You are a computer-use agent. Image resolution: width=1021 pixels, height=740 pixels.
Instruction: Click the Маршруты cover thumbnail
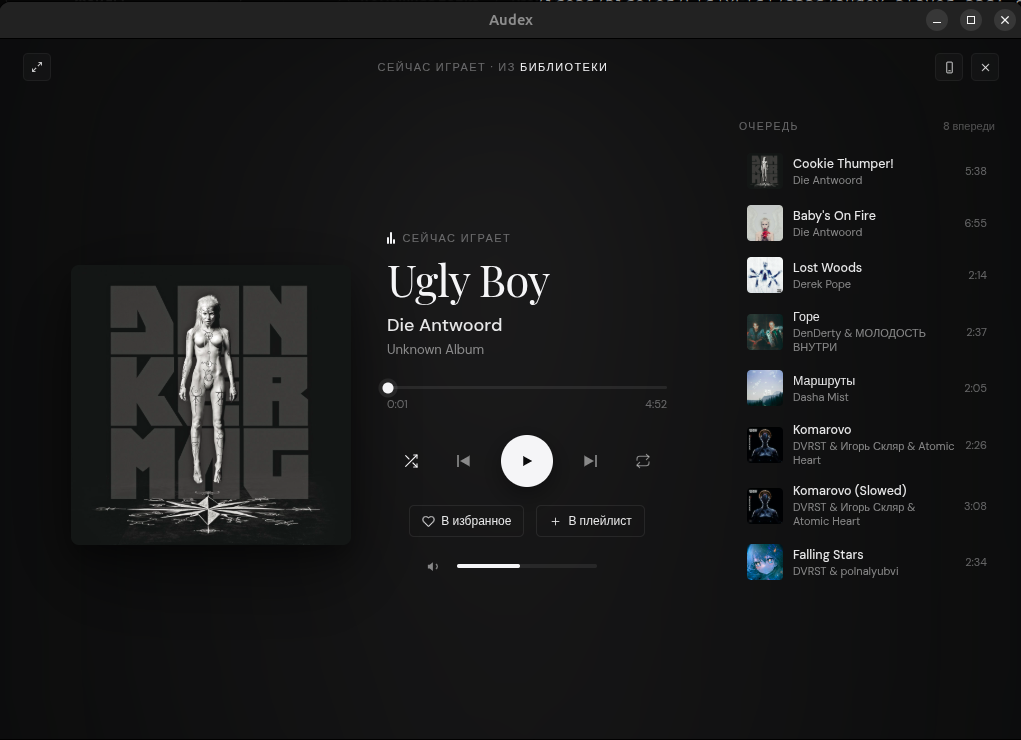click(764, 388)
